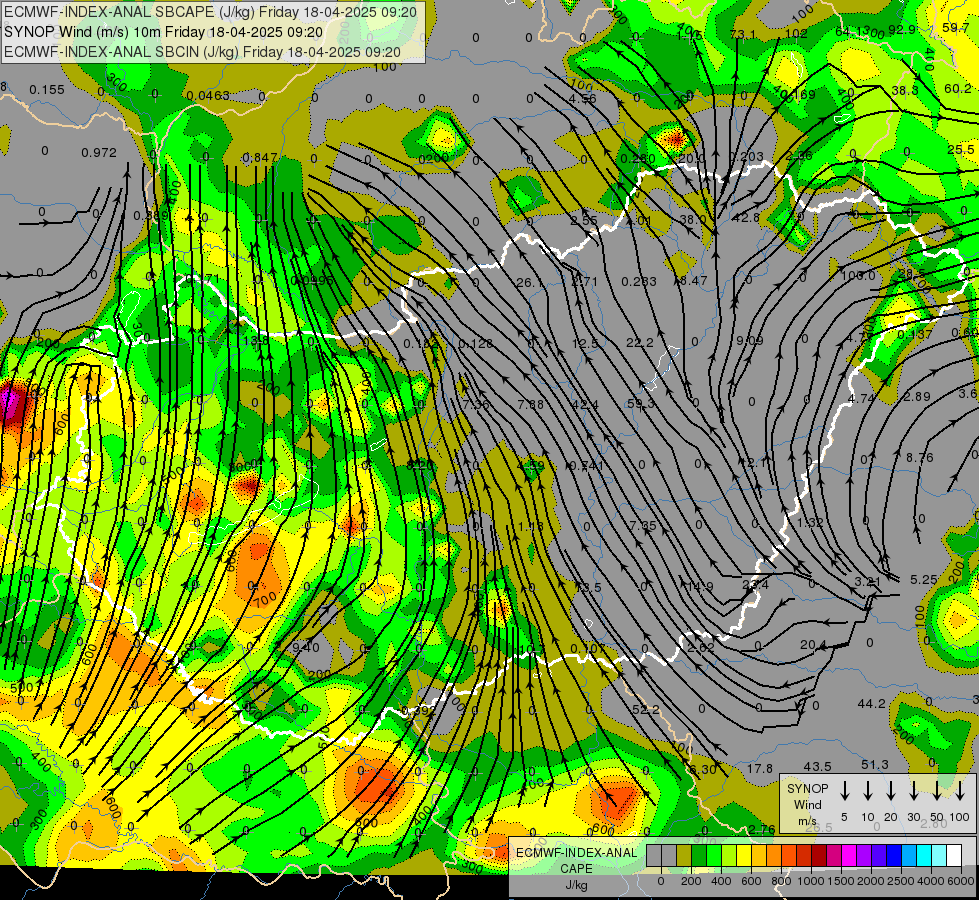Screen dimensions: 979x900
Task: Select the bright magenta swatch in the CAPE legend
Action: pos(849,856)
